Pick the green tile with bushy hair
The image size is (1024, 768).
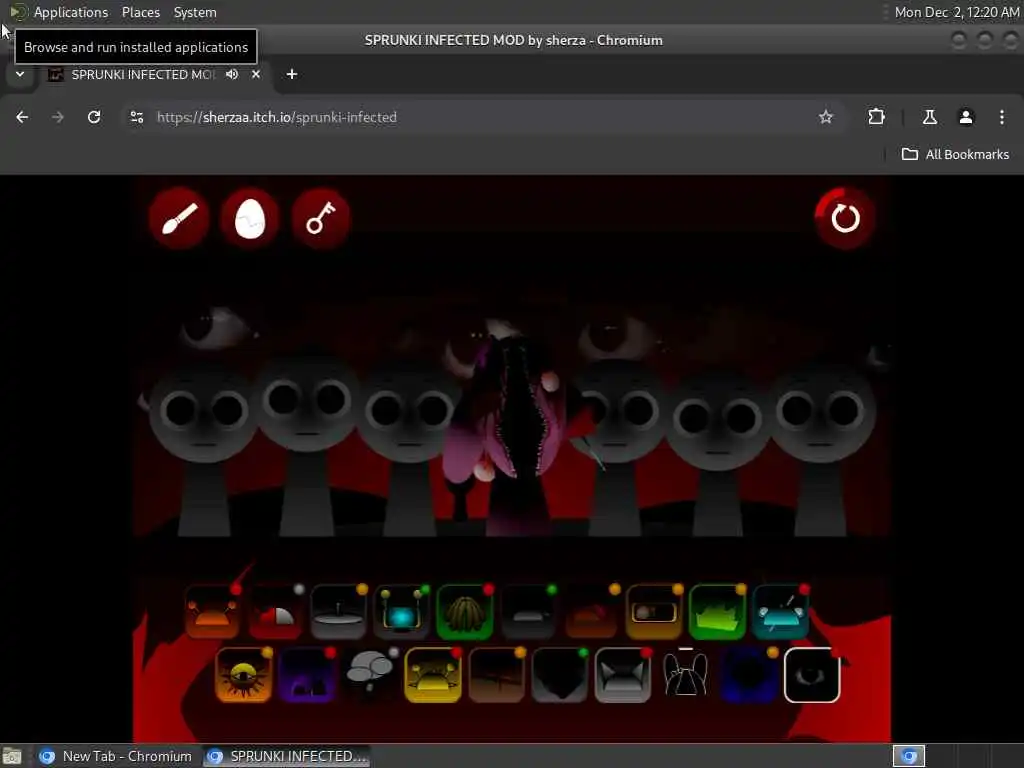[x=464, y=612]
